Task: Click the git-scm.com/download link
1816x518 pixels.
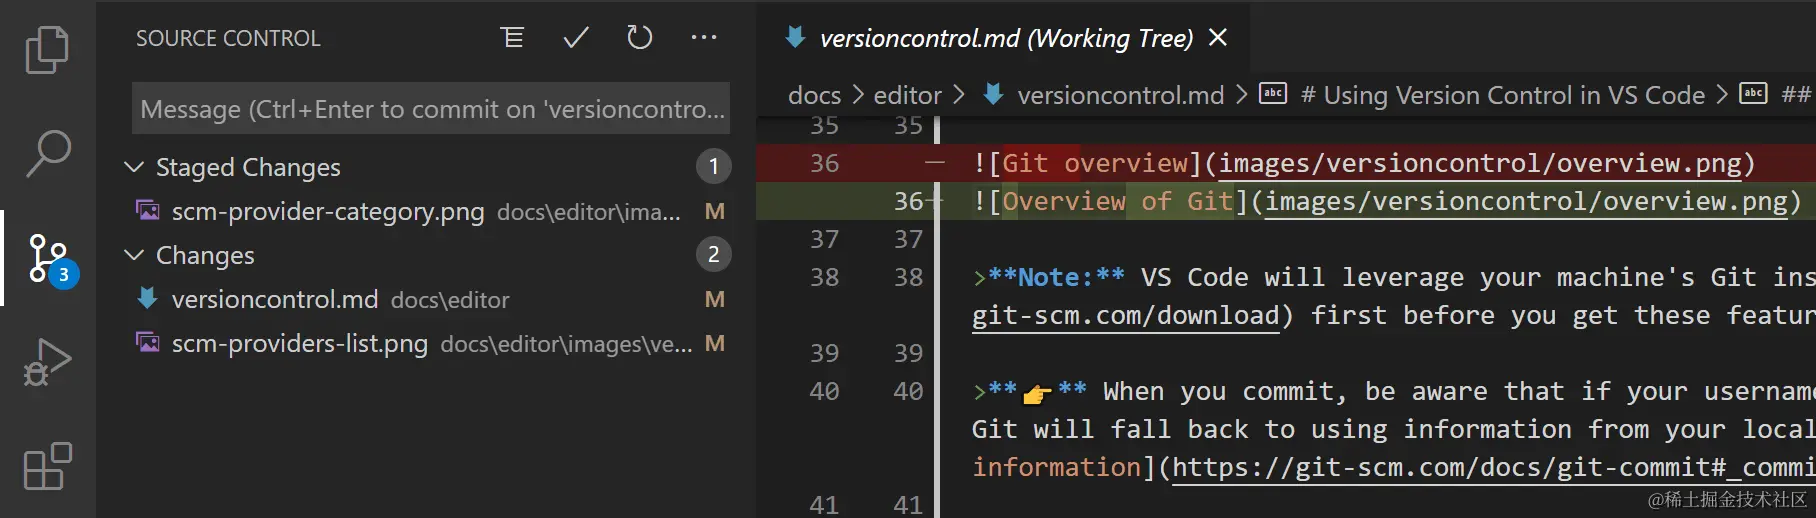Action: (x=1125, y=316)
